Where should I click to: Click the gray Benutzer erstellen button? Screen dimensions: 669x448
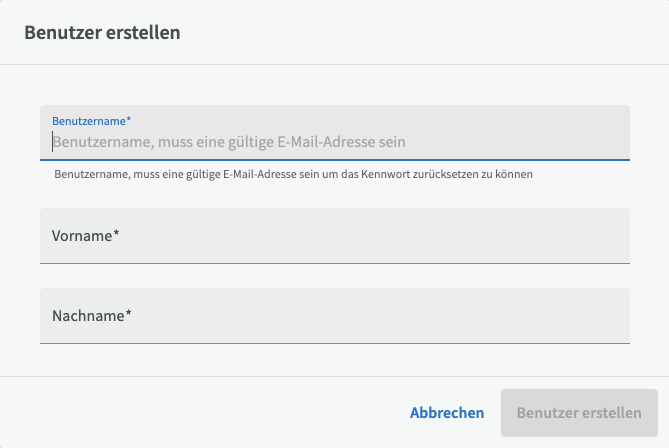click(579, 413)
